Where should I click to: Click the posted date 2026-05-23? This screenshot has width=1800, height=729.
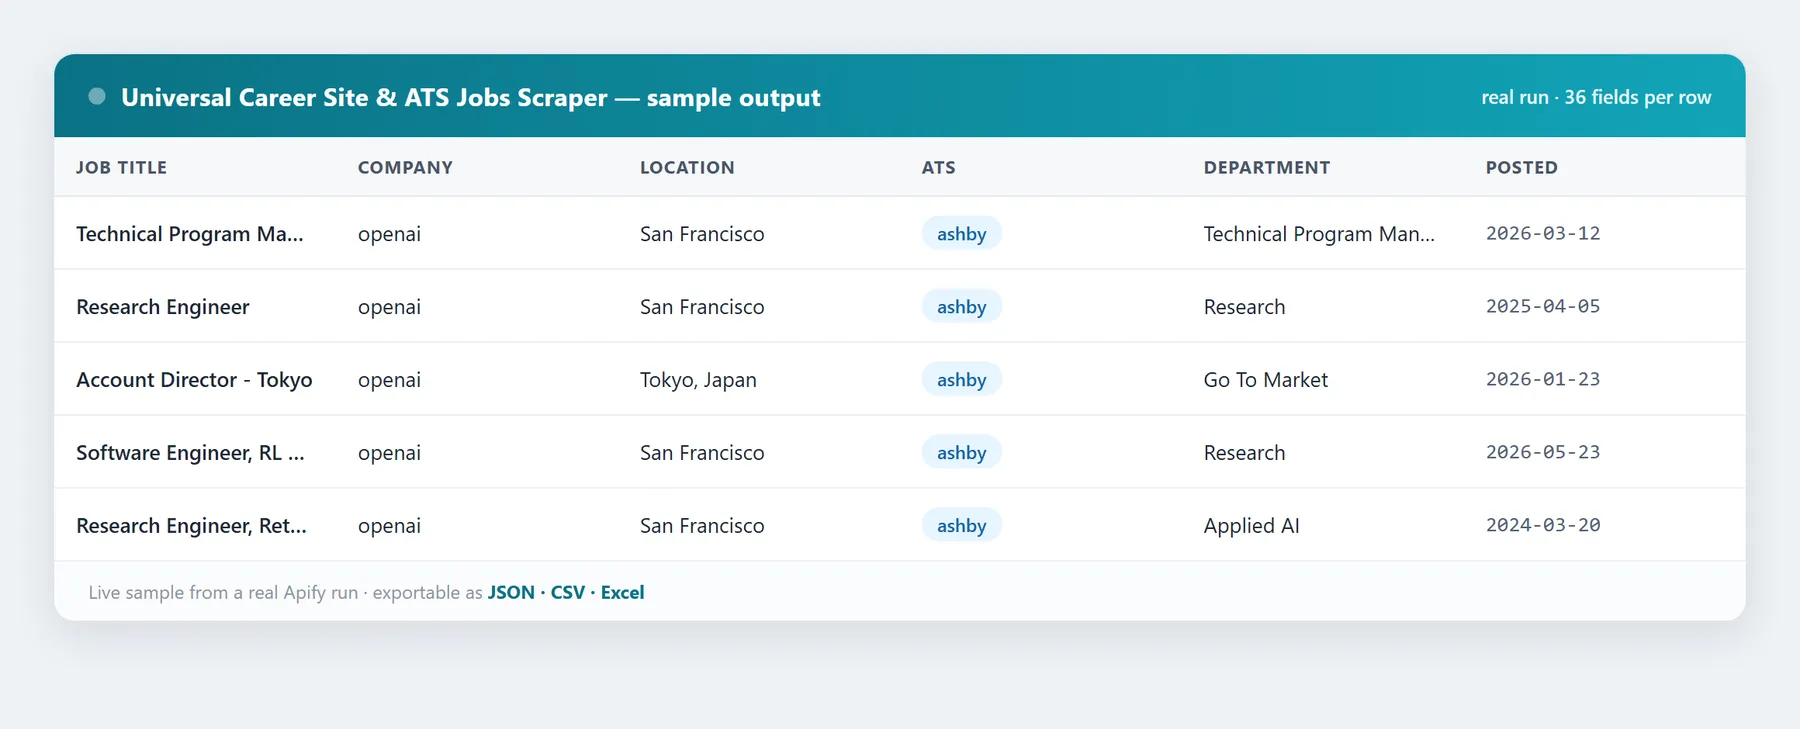pyautogui.click(x=1543, y=452)
